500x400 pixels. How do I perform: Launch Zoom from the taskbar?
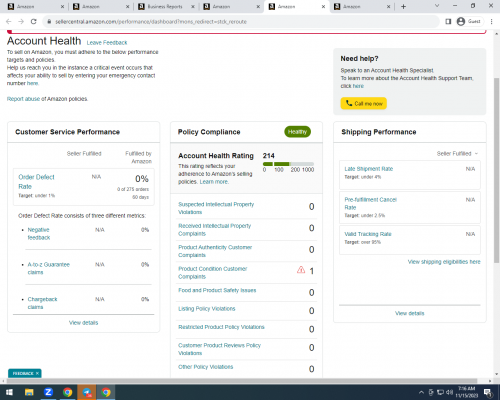pyautogui.click(x=48, y=392)
